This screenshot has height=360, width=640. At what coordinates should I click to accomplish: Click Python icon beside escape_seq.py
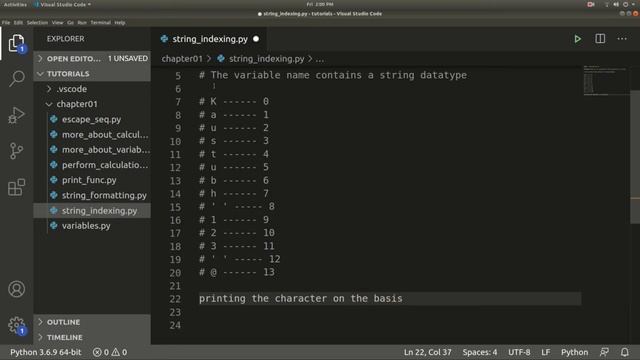point(53,119)
